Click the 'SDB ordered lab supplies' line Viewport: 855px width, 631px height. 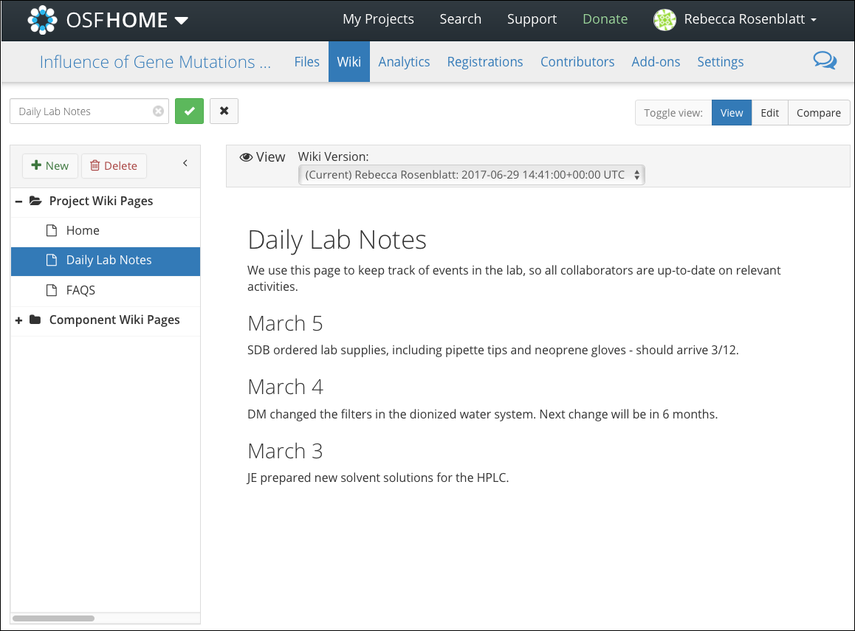pos(492,350)
